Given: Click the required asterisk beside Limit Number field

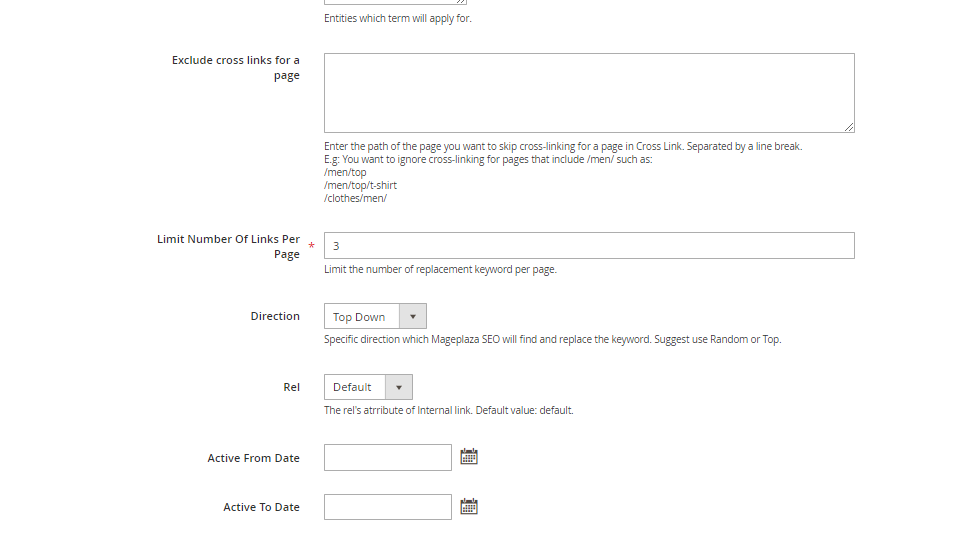Looking at the screenshot, I should [311, 247].
